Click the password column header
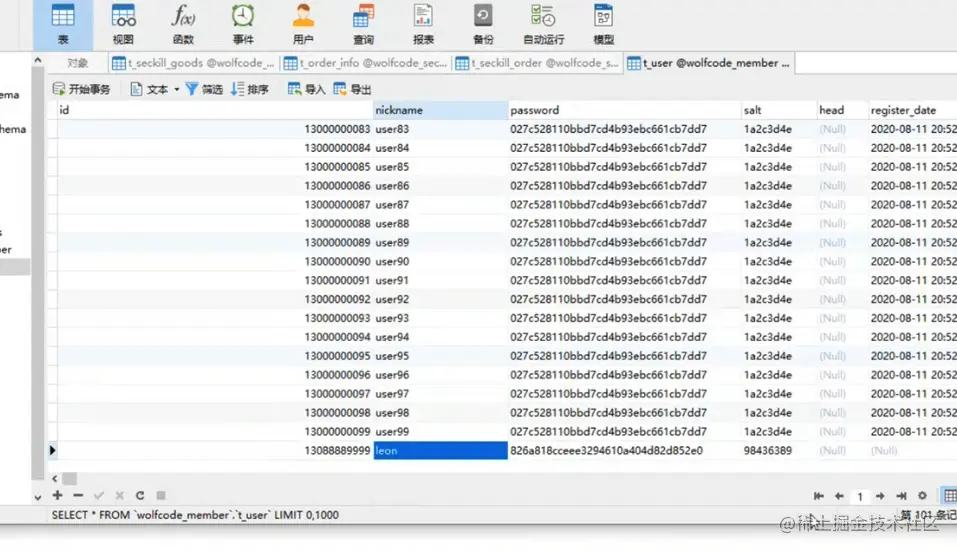Screen dimensions: 957x551 [624, 110]
